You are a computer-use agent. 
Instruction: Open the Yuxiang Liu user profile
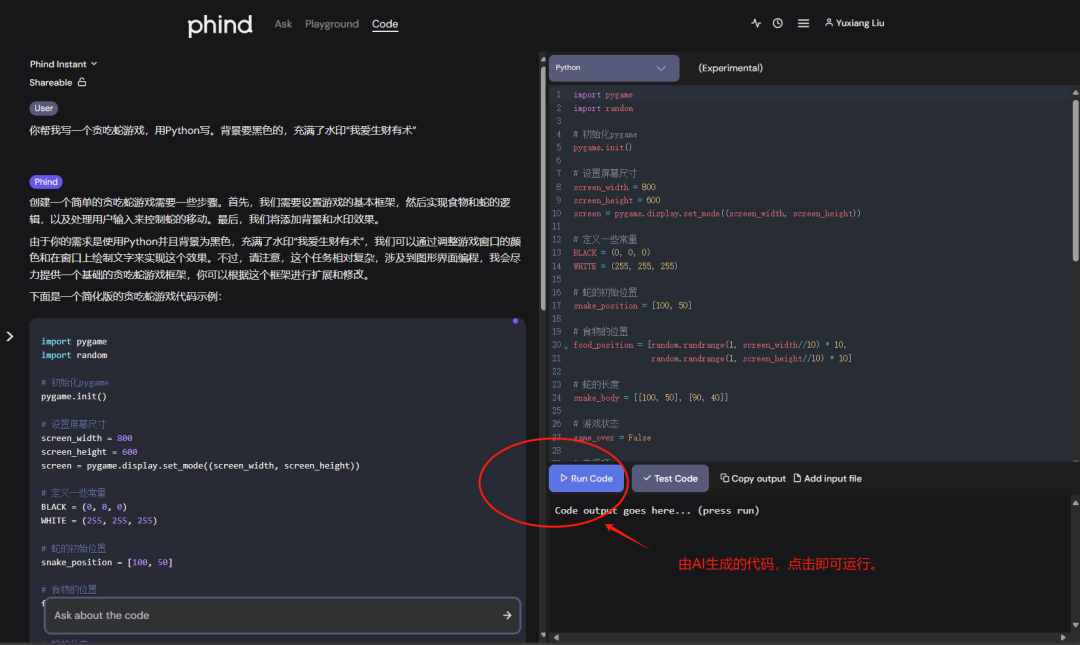pyautogui.click(x=854, y=23)
